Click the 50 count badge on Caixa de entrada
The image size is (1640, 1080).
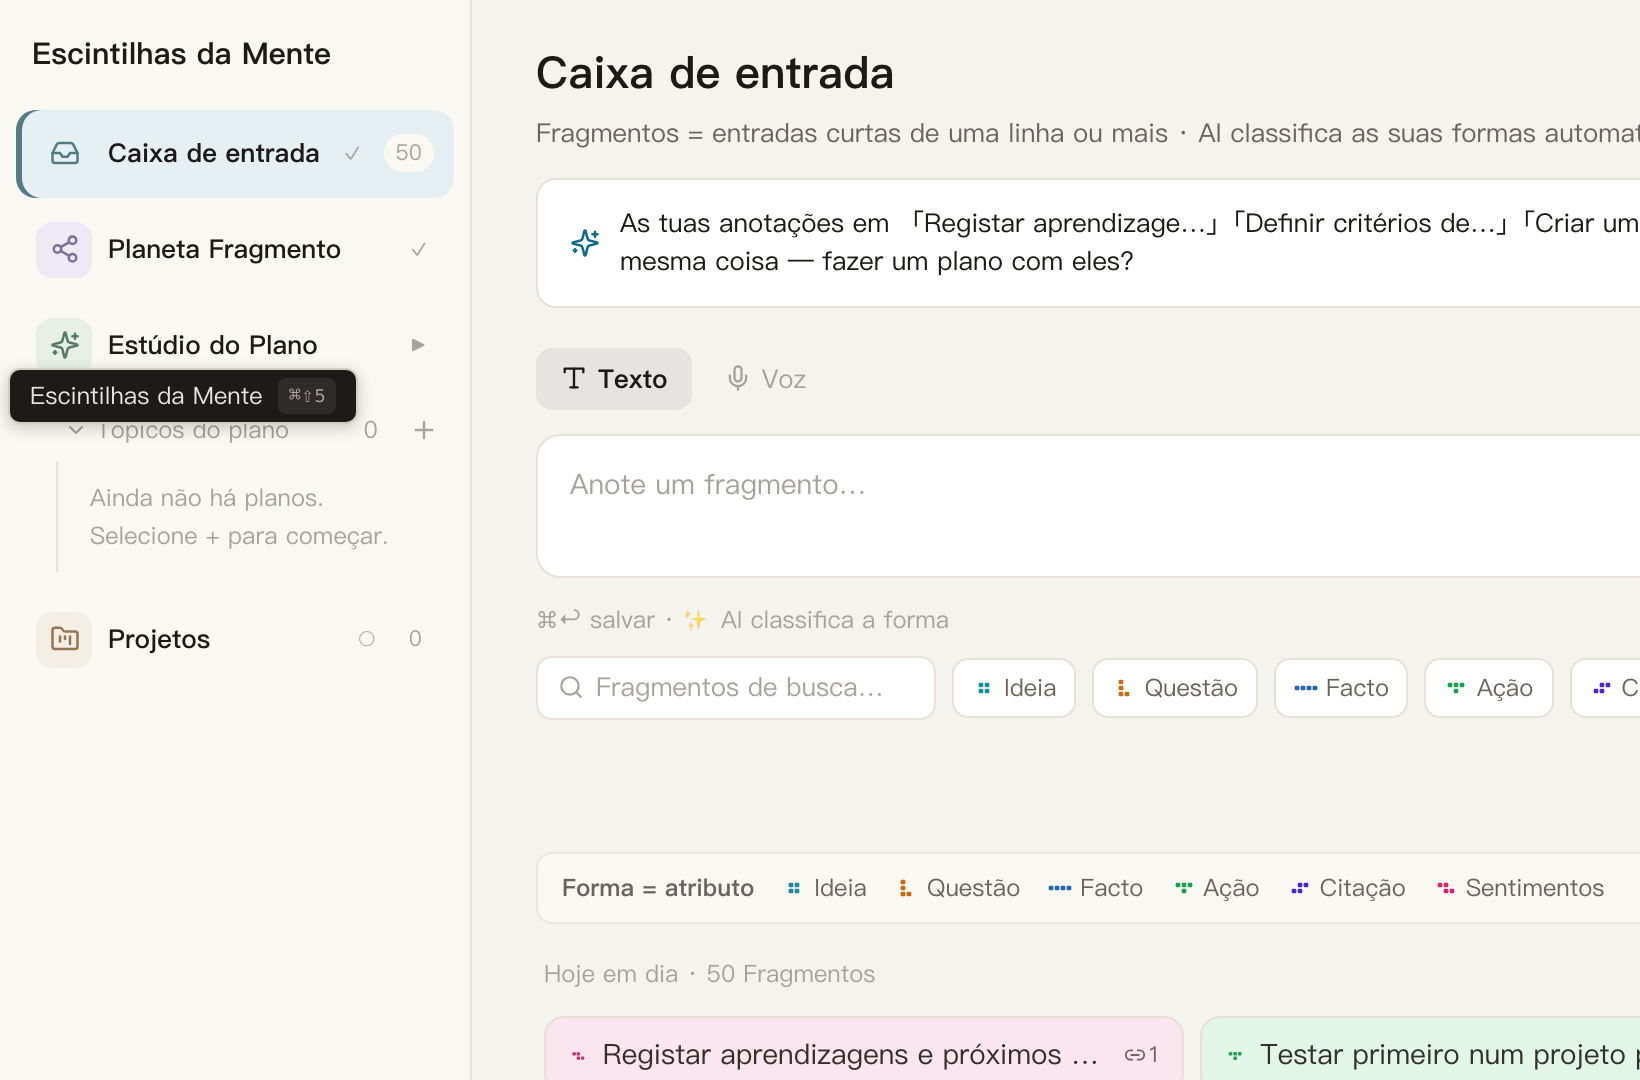click(408, 153)
